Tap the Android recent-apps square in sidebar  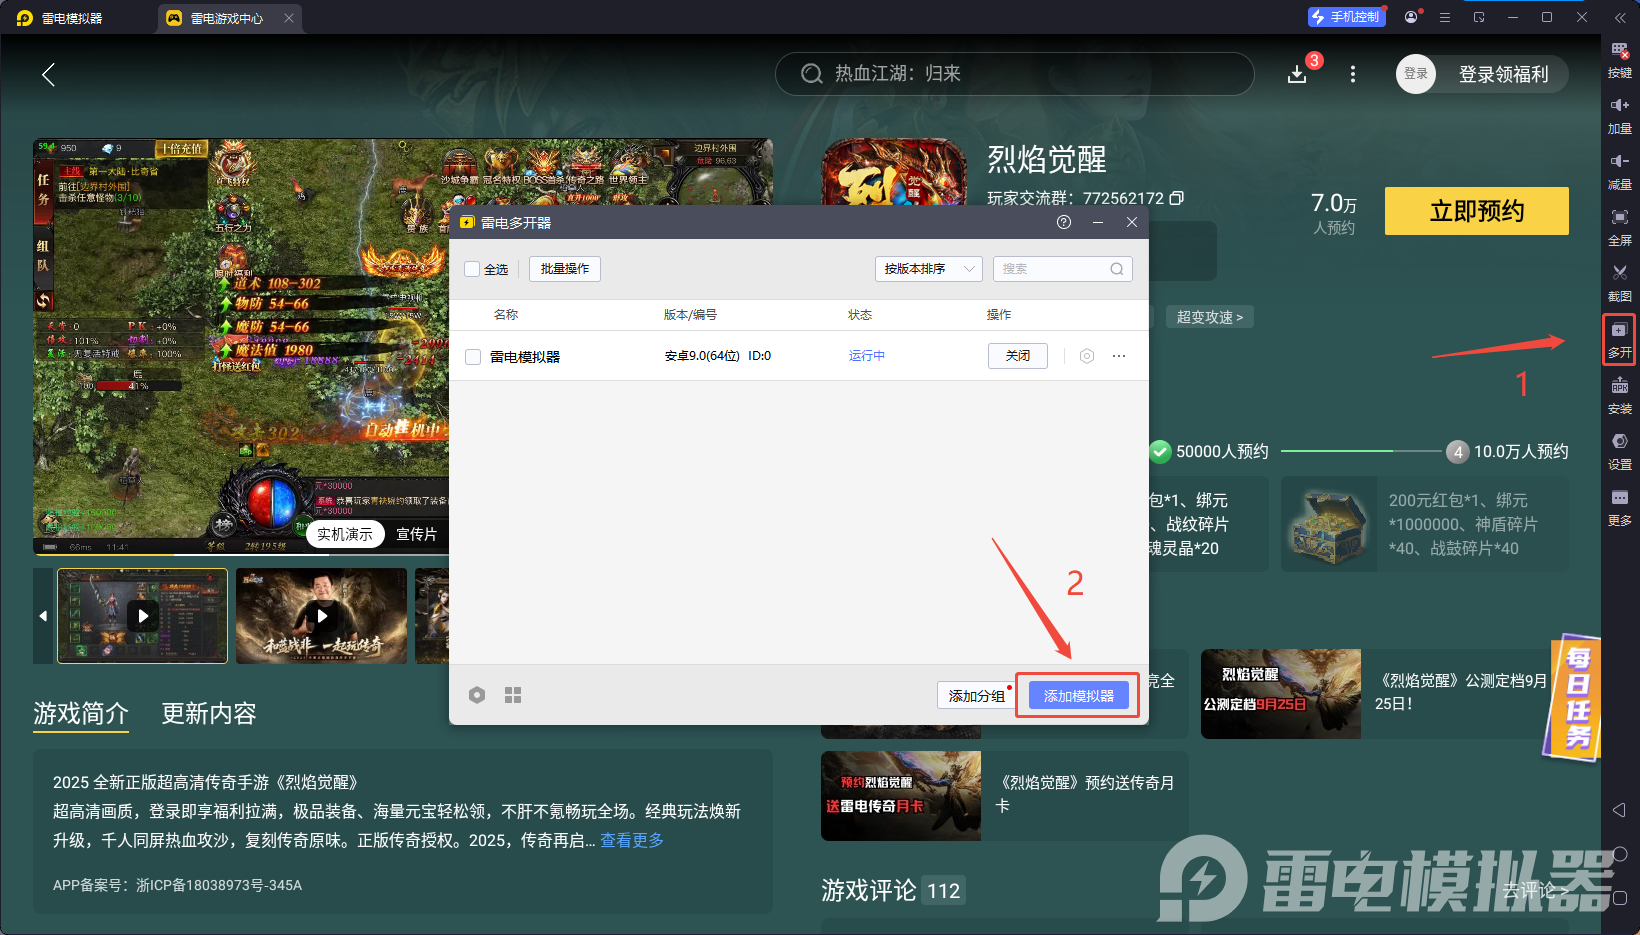1620,898
